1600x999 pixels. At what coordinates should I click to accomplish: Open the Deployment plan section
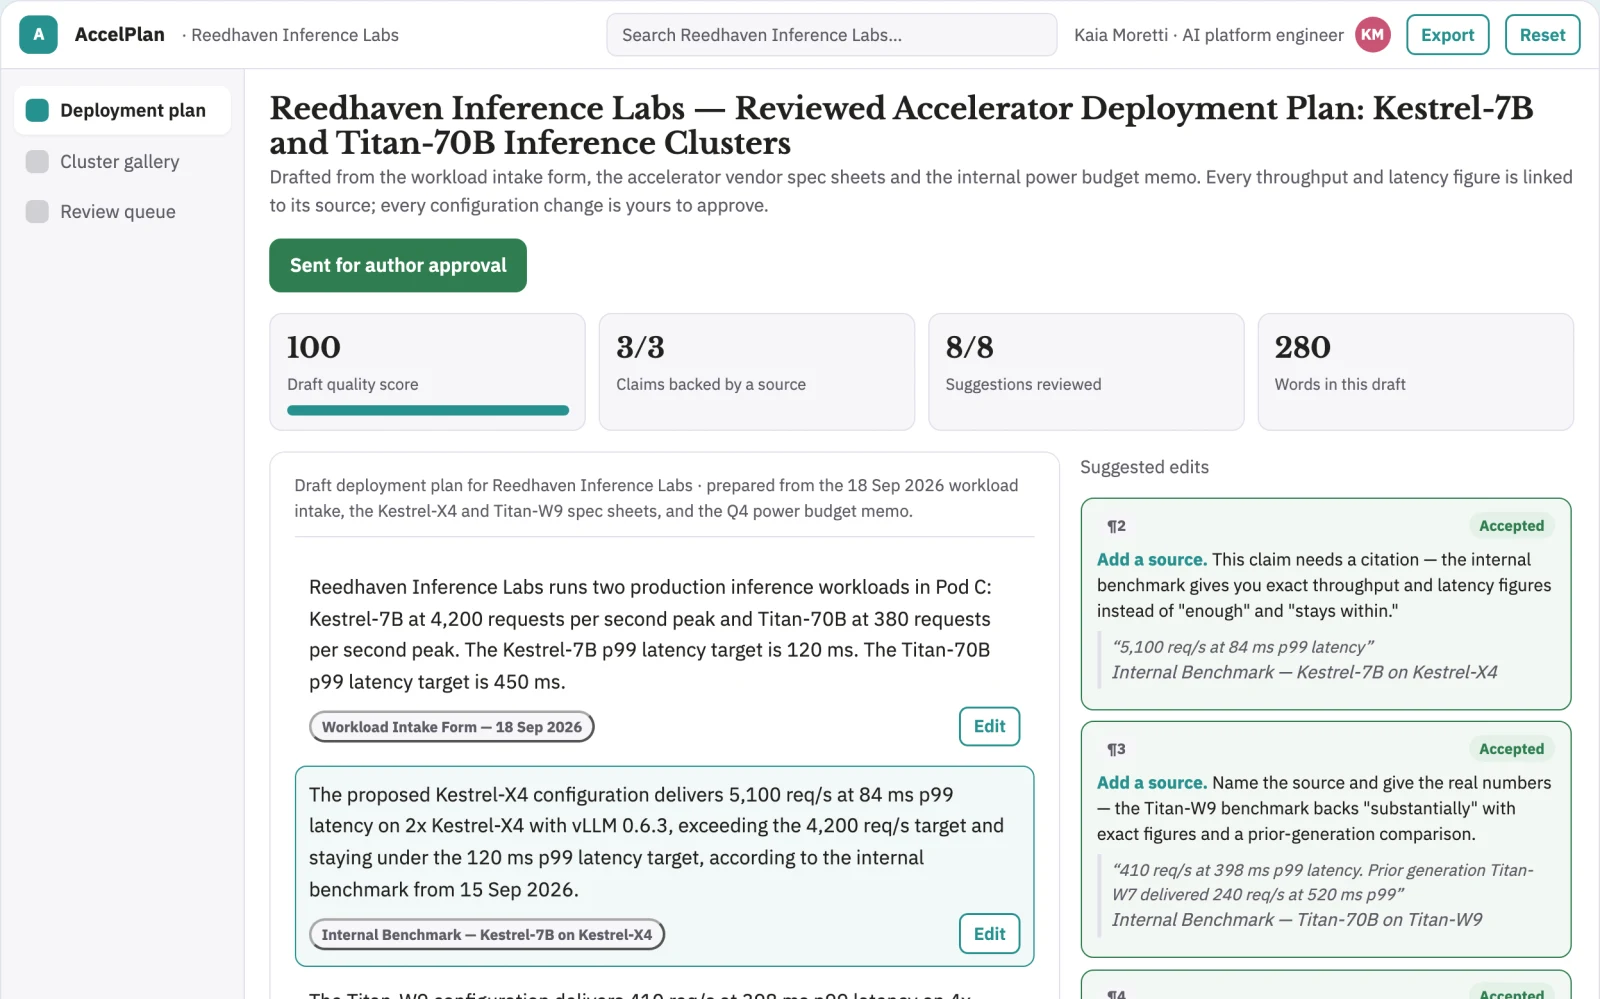point(122,110)
